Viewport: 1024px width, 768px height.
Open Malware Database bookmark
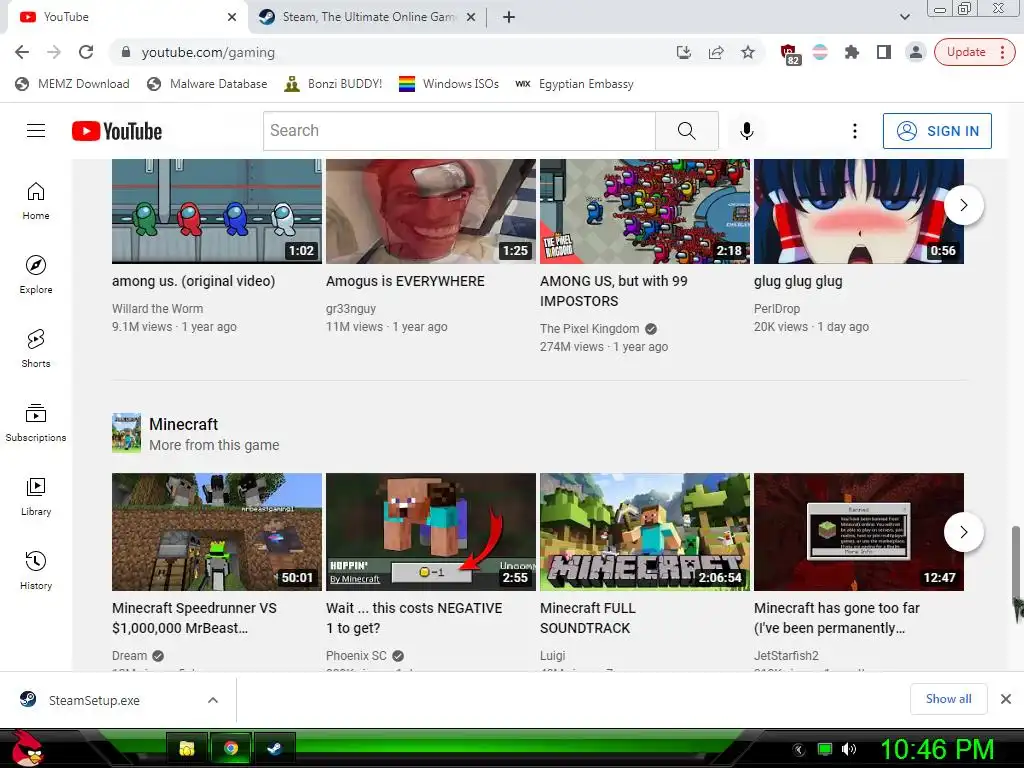coord(208,84)
